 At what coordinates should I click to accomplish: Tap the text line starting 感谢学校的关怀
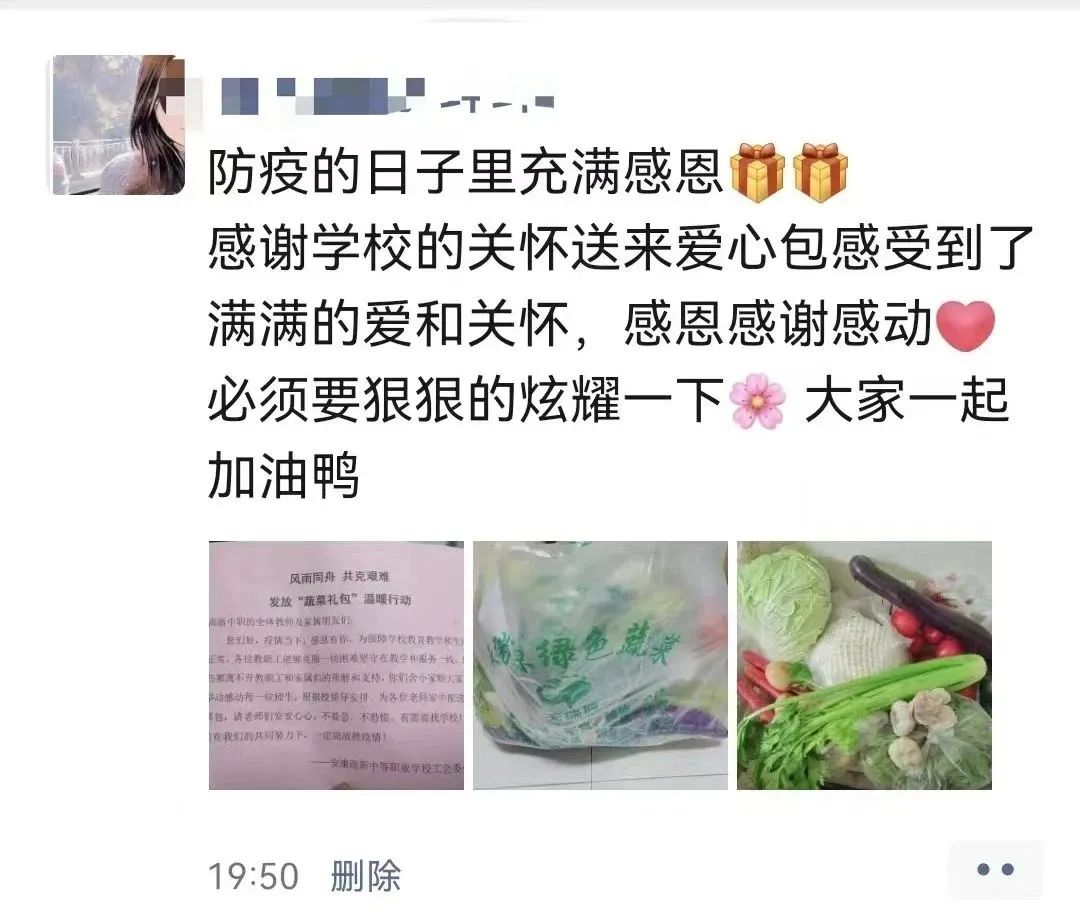621,248
